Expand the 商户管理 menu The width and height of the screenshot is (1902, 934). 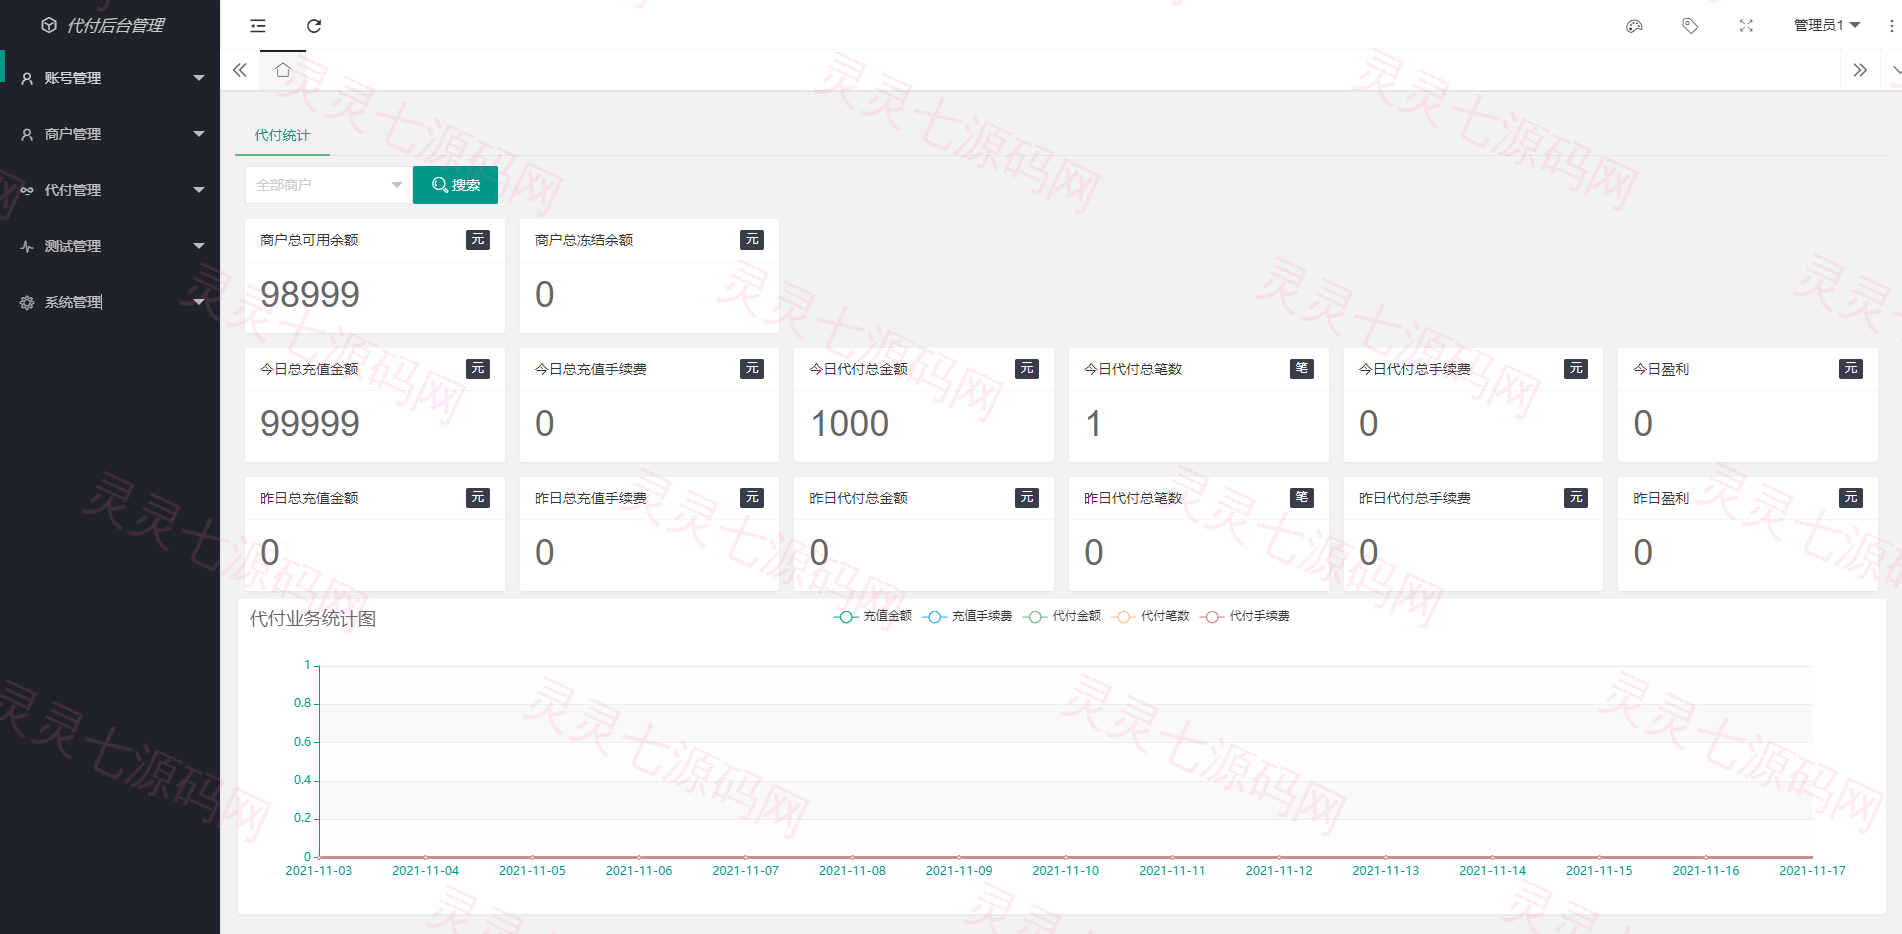click(x=110, y=134)
